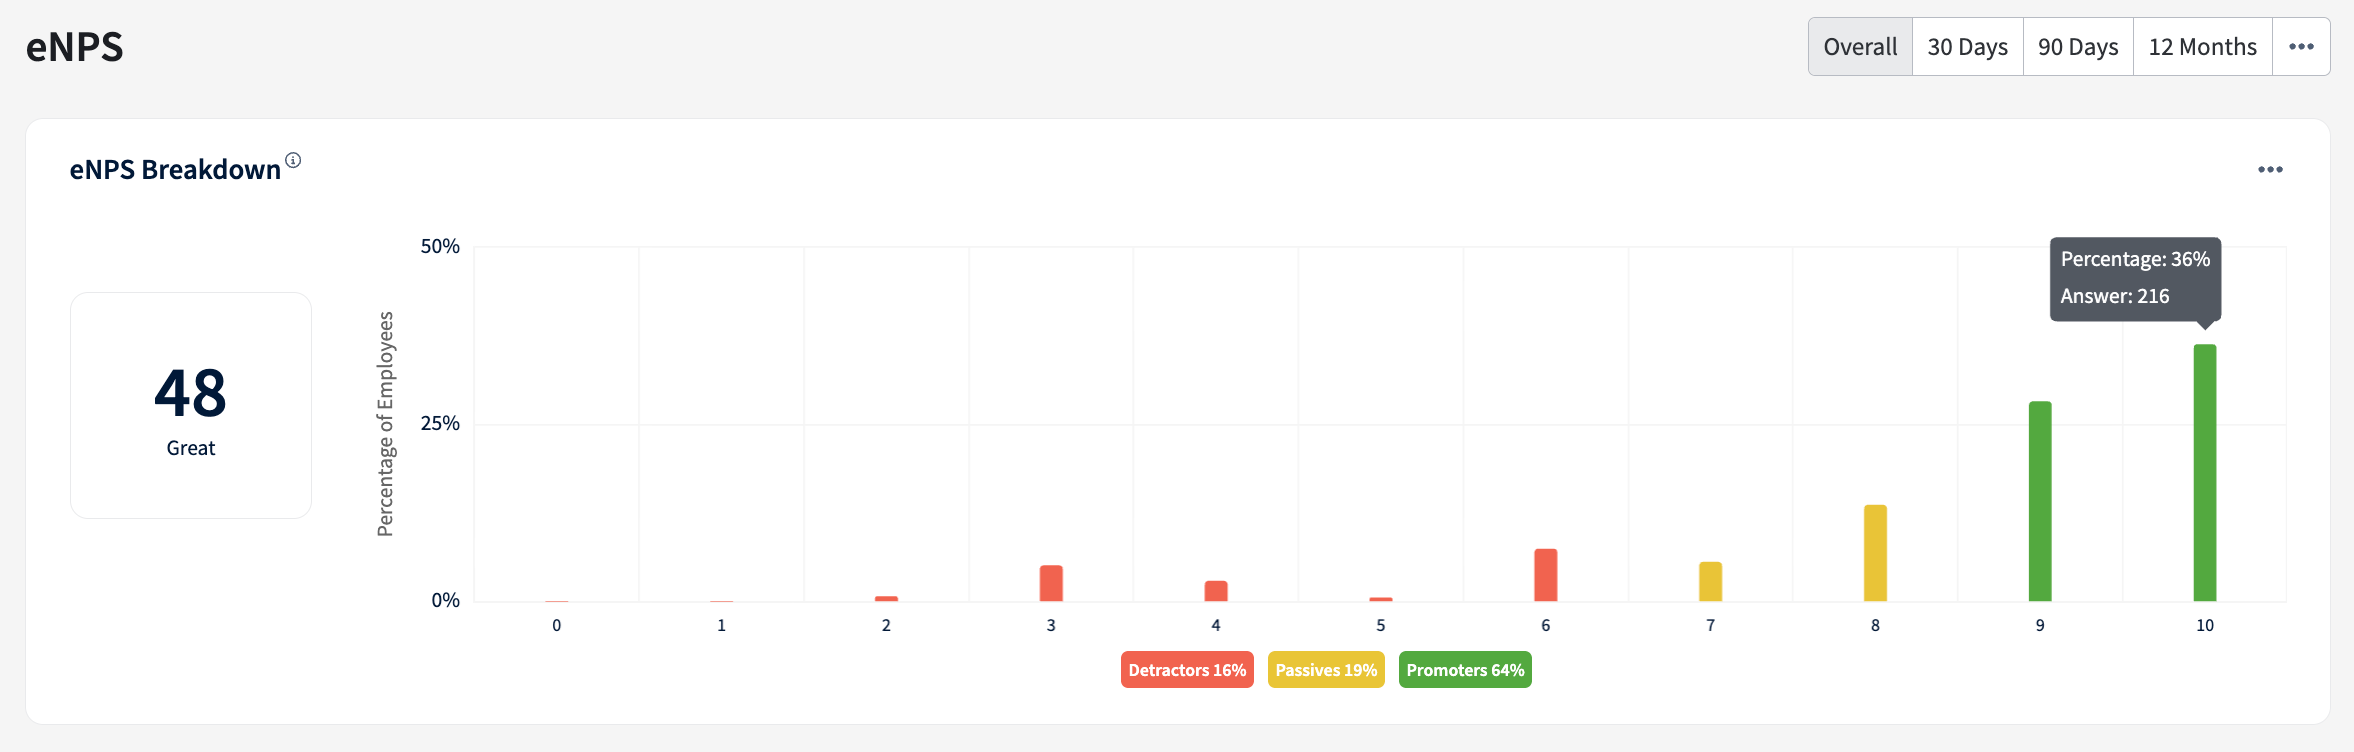Click the eNPS Breakdown info icon
This screenshot has width=2354, height=752.
pos(293,160)
